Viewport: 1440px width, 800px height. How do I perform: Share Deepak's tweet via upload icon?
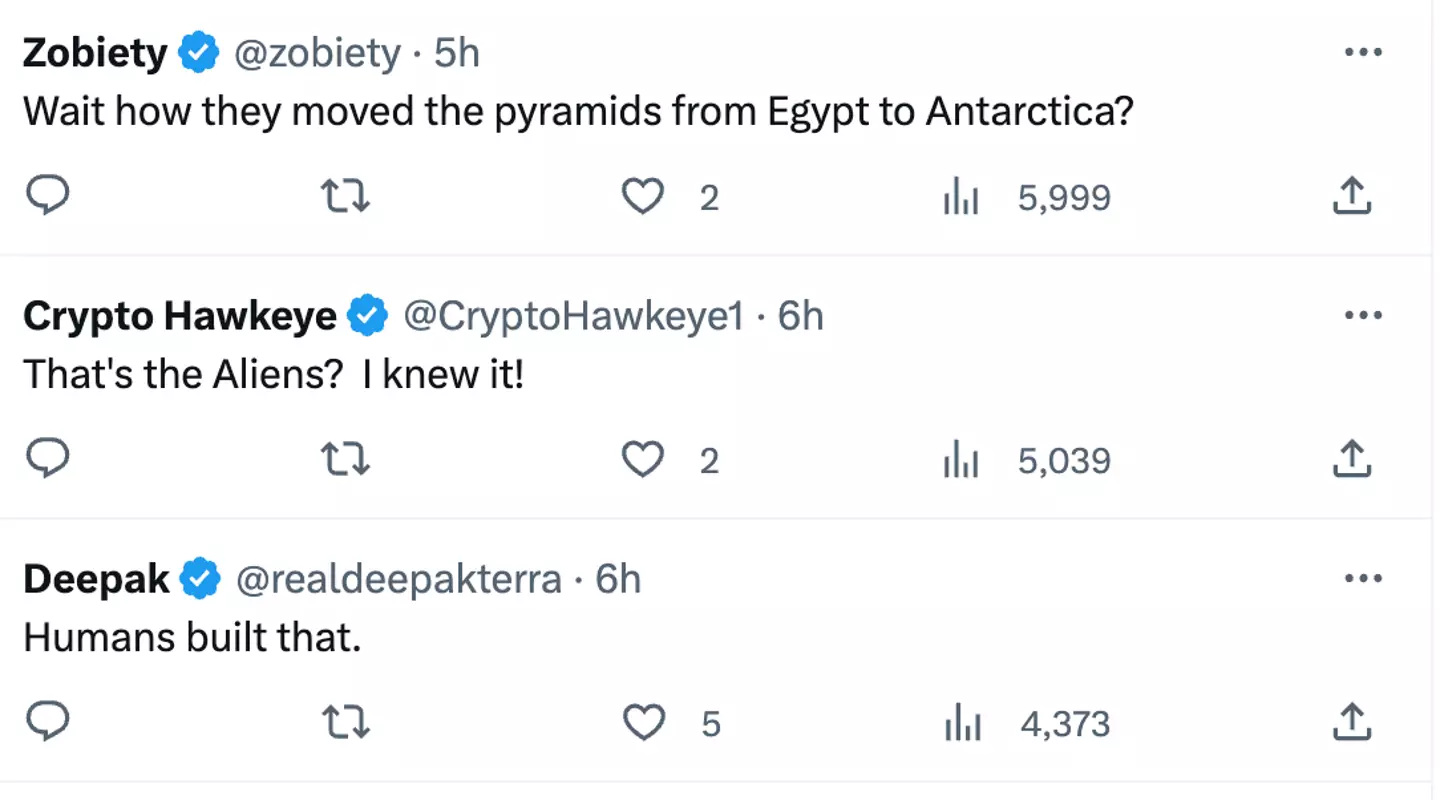pyautogui.click(x=1351, y=721)
